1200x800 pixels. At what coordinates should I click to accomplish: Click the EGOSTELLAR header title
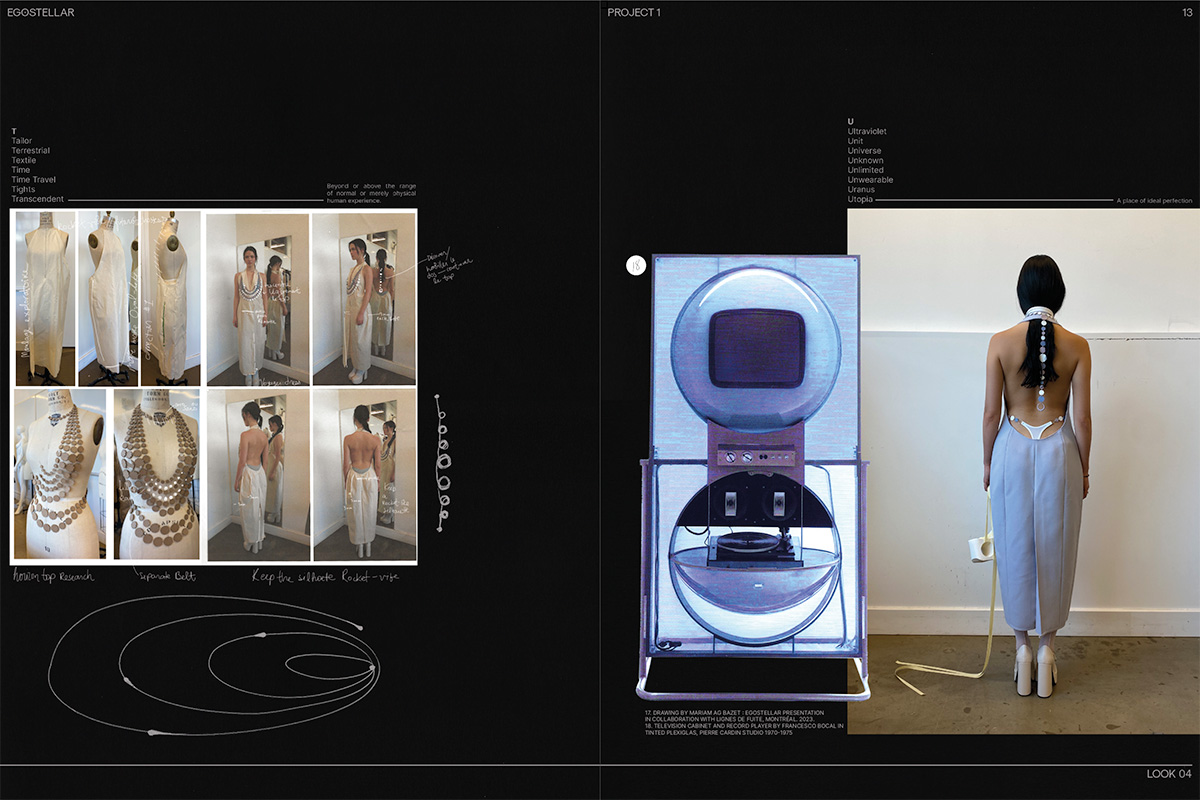pyautogui.click(x=41, y=13)
